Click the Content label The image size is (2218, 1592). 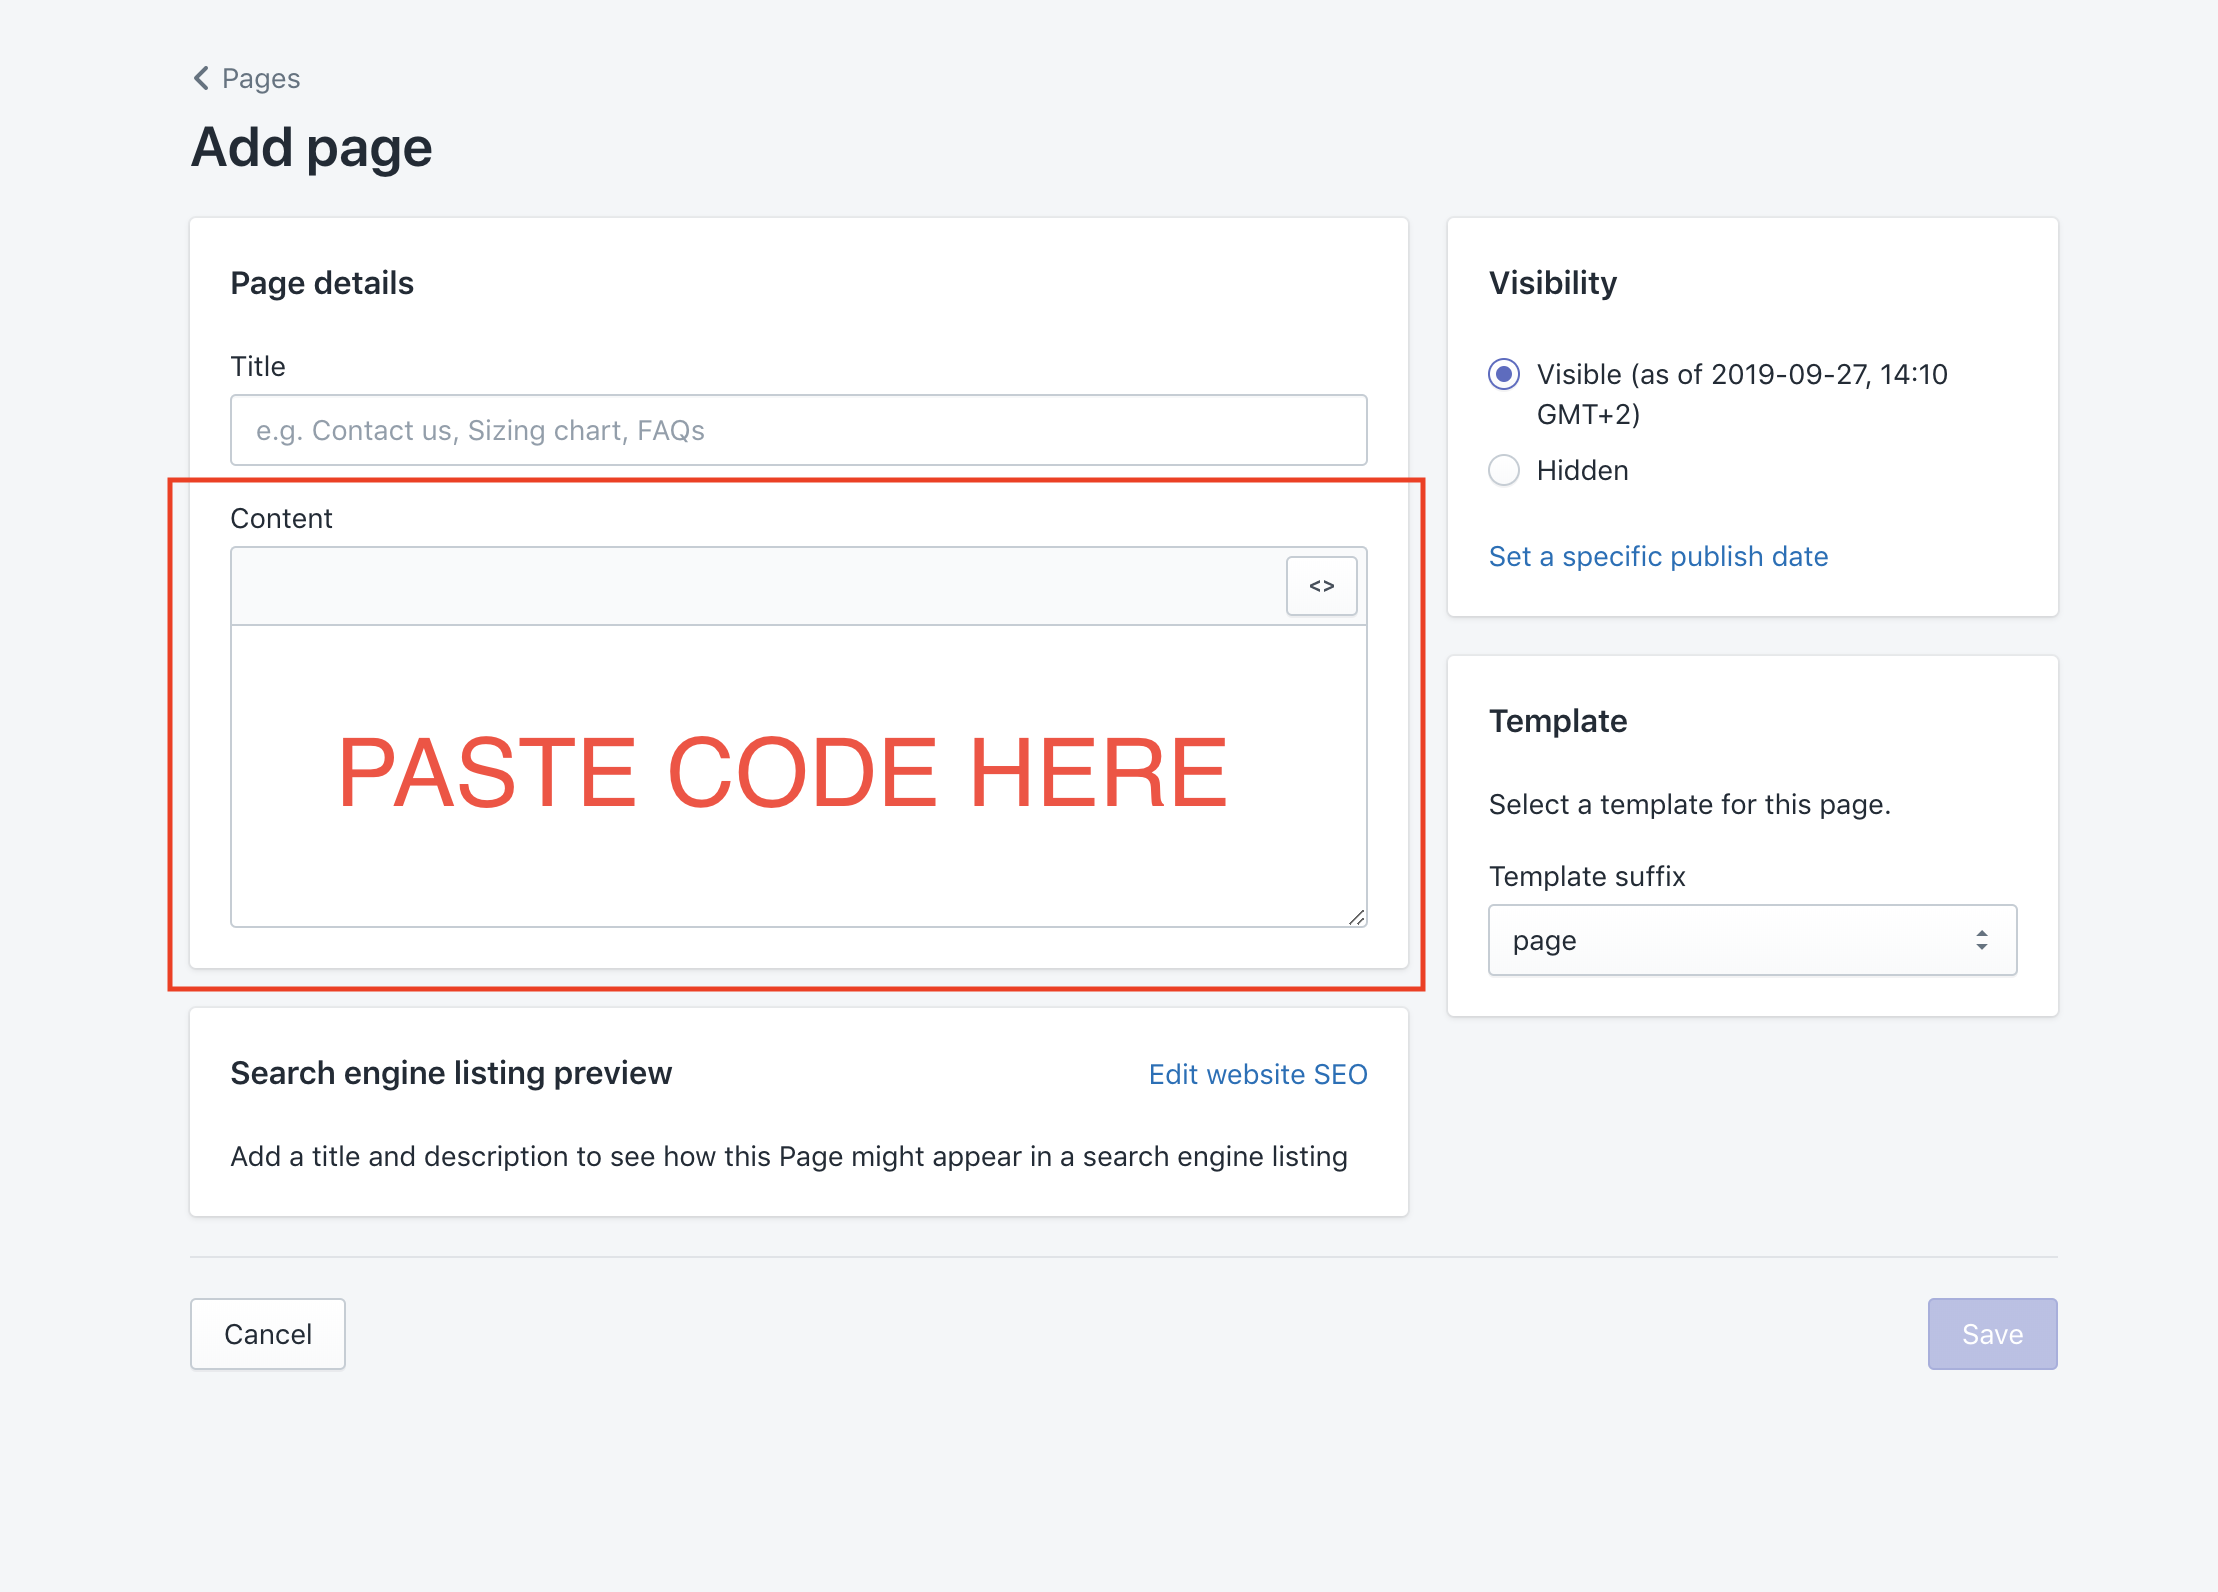[281, 518]
